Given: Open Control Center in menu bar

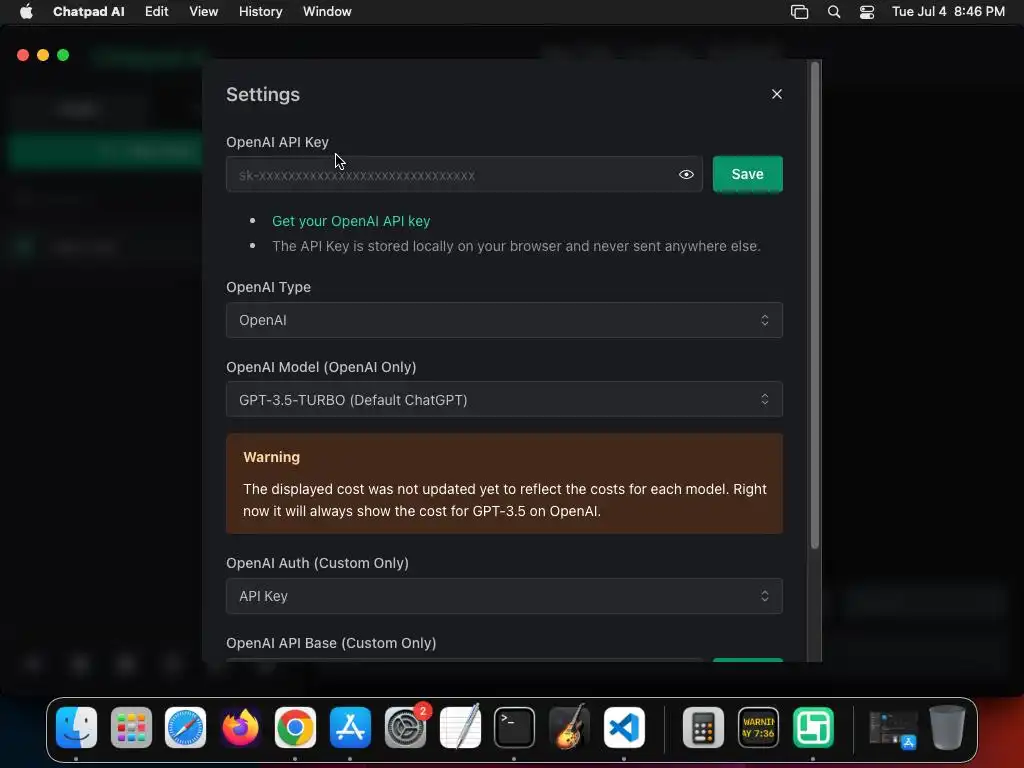Looking at the screenshot, I should click(x=867, y=12).
